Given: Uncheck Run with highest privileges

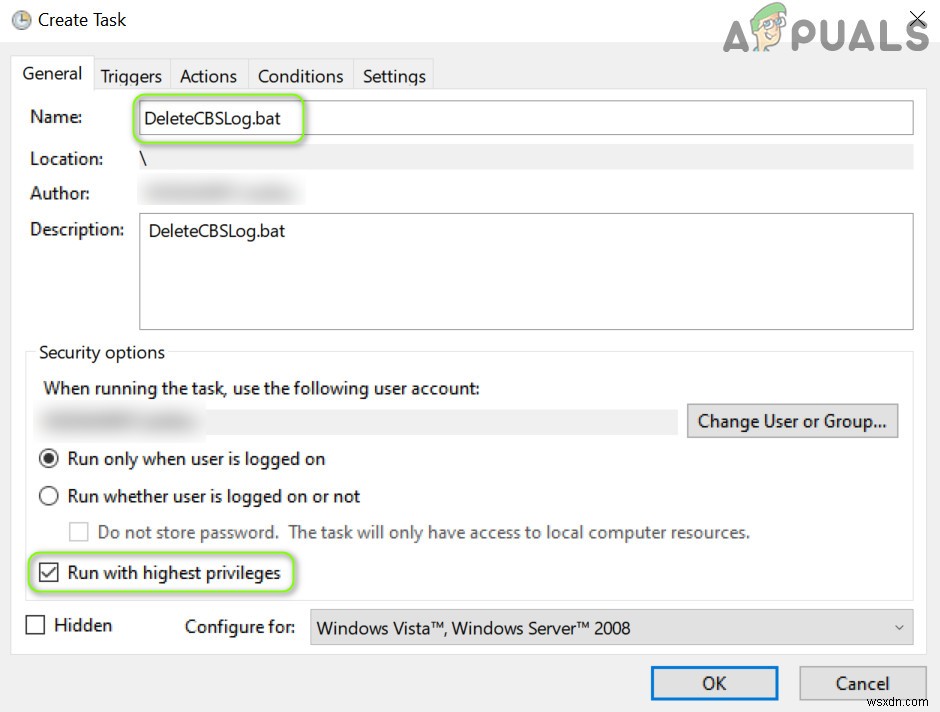Looking at the screenshot, I should pyautogui.click(x=49, y=572).
